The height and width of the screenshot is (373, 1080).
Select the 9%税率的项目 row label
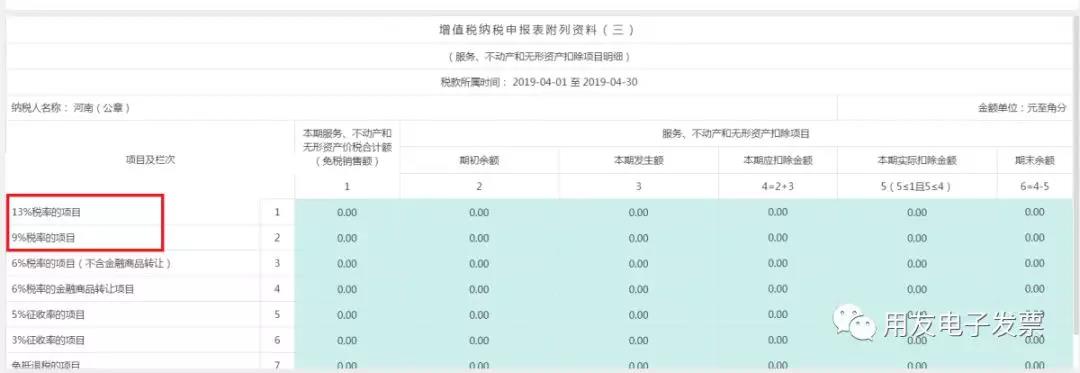tap(43, 238)
